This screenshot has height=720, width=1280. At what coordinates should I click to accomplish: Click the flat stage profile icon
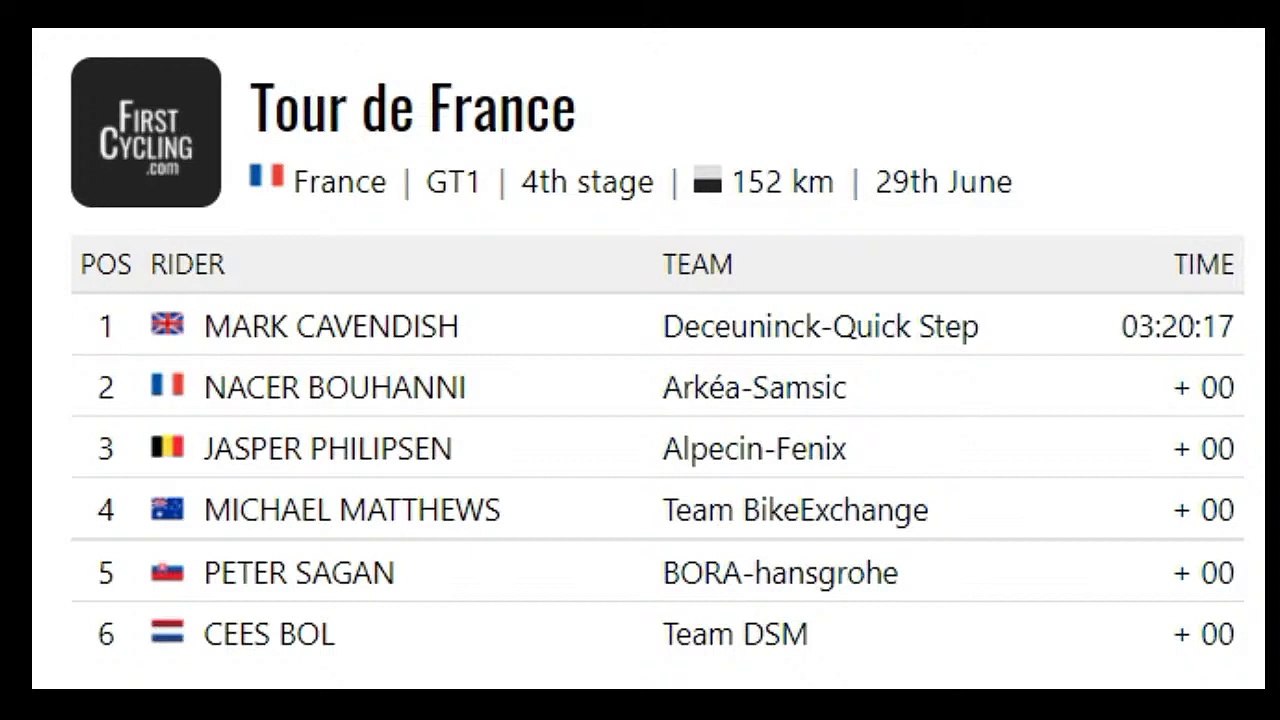[x=708, y=183]
